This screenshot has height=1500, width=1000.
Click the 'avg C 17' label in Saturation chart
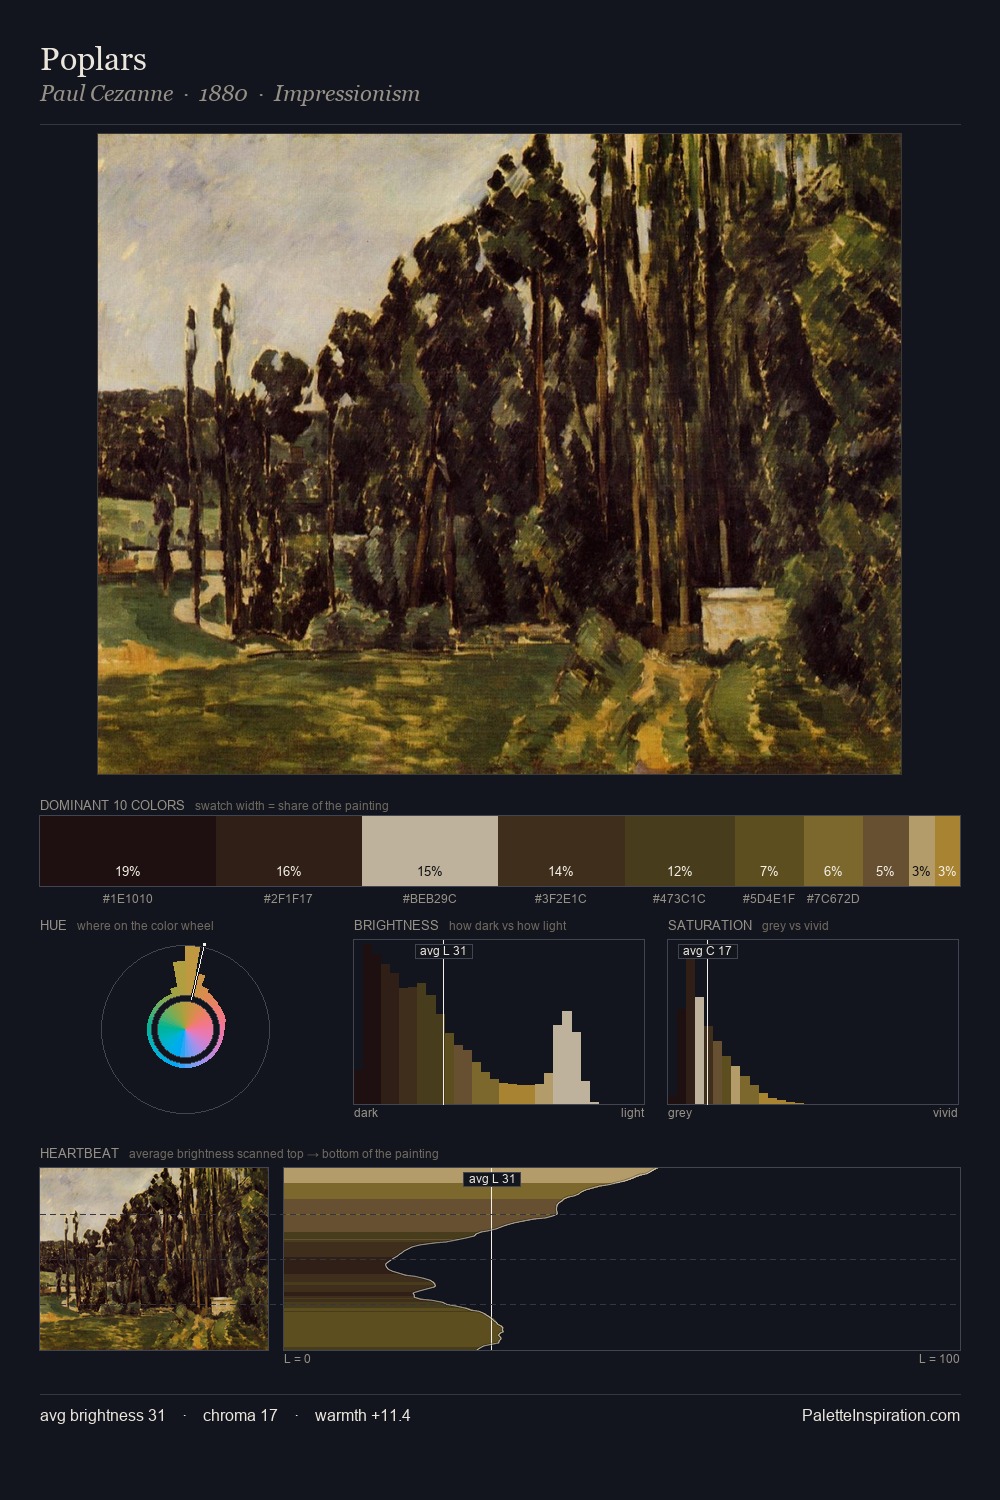707,951
